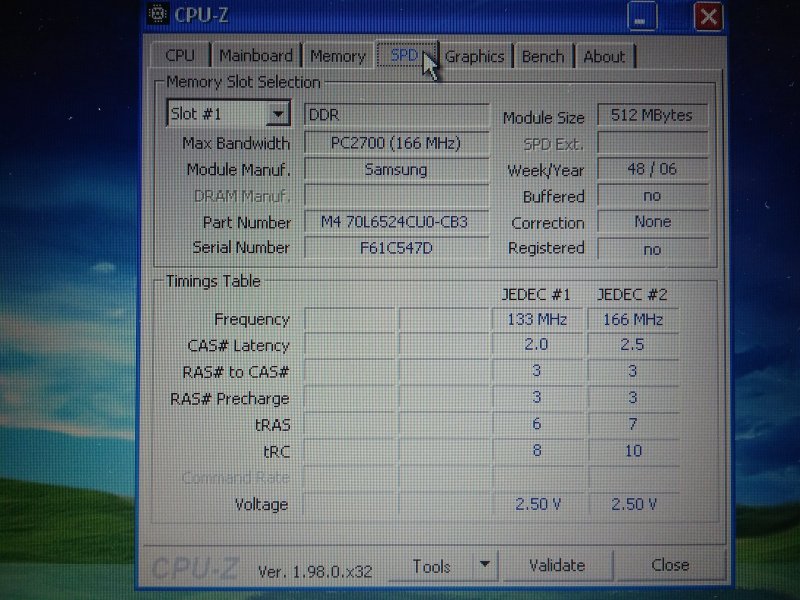
Task: Close CPU-Z with the red X
Action: (707, 16)
